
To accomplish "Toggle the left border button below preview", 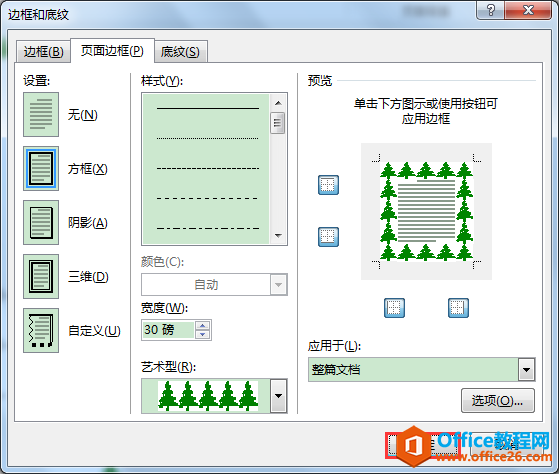I will [x=394, y=308].
